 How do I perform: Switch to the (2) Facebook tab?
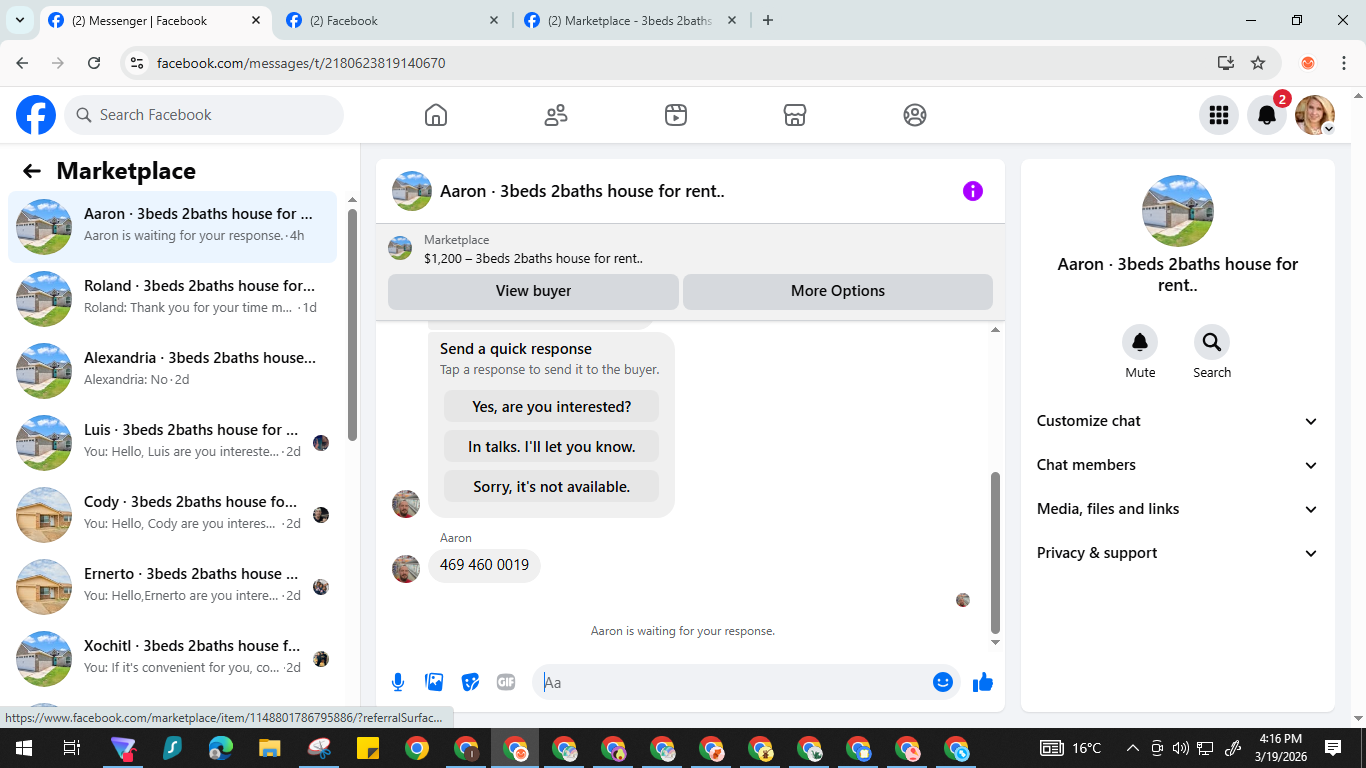[x=393, y=20]
